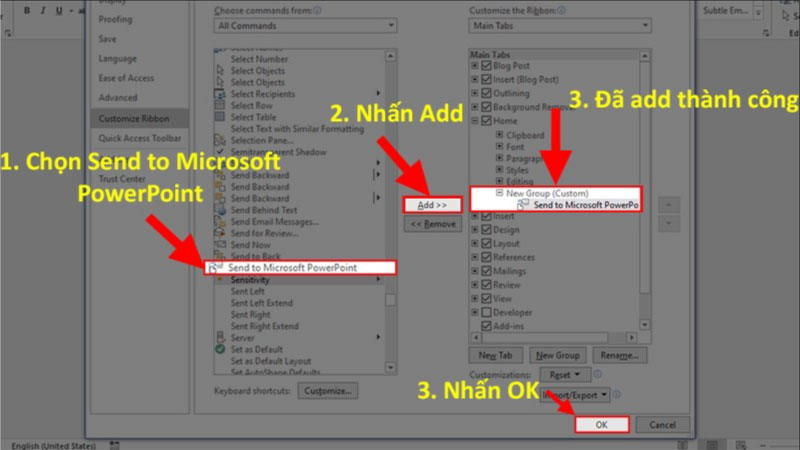Open the Quick Access Toolbar category
This screenshot has width=800, height=450.
140,138
